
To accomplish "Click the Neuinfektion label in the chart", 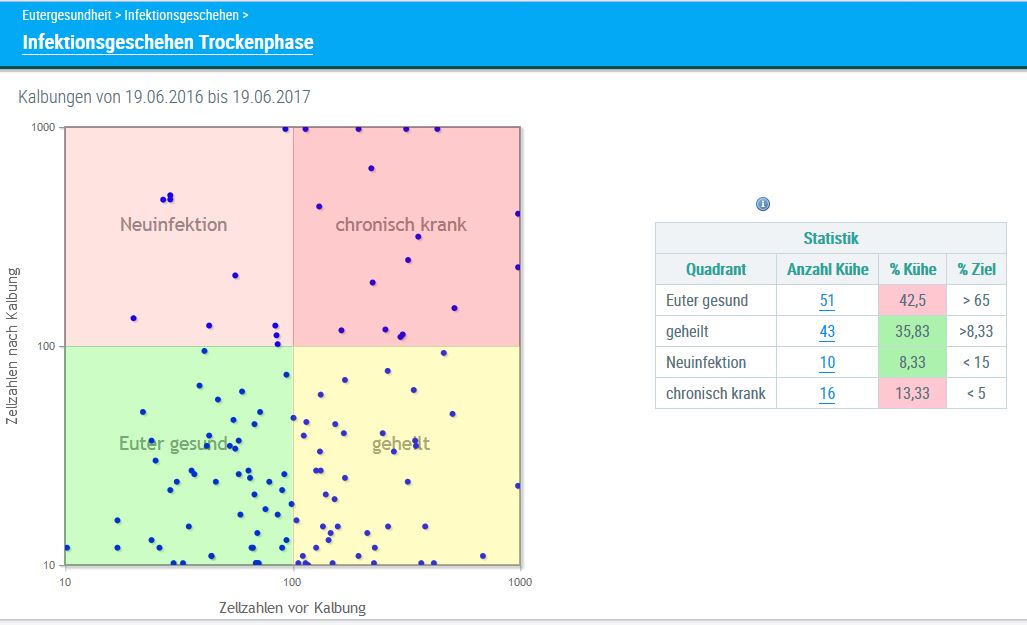I will [173, 224].
